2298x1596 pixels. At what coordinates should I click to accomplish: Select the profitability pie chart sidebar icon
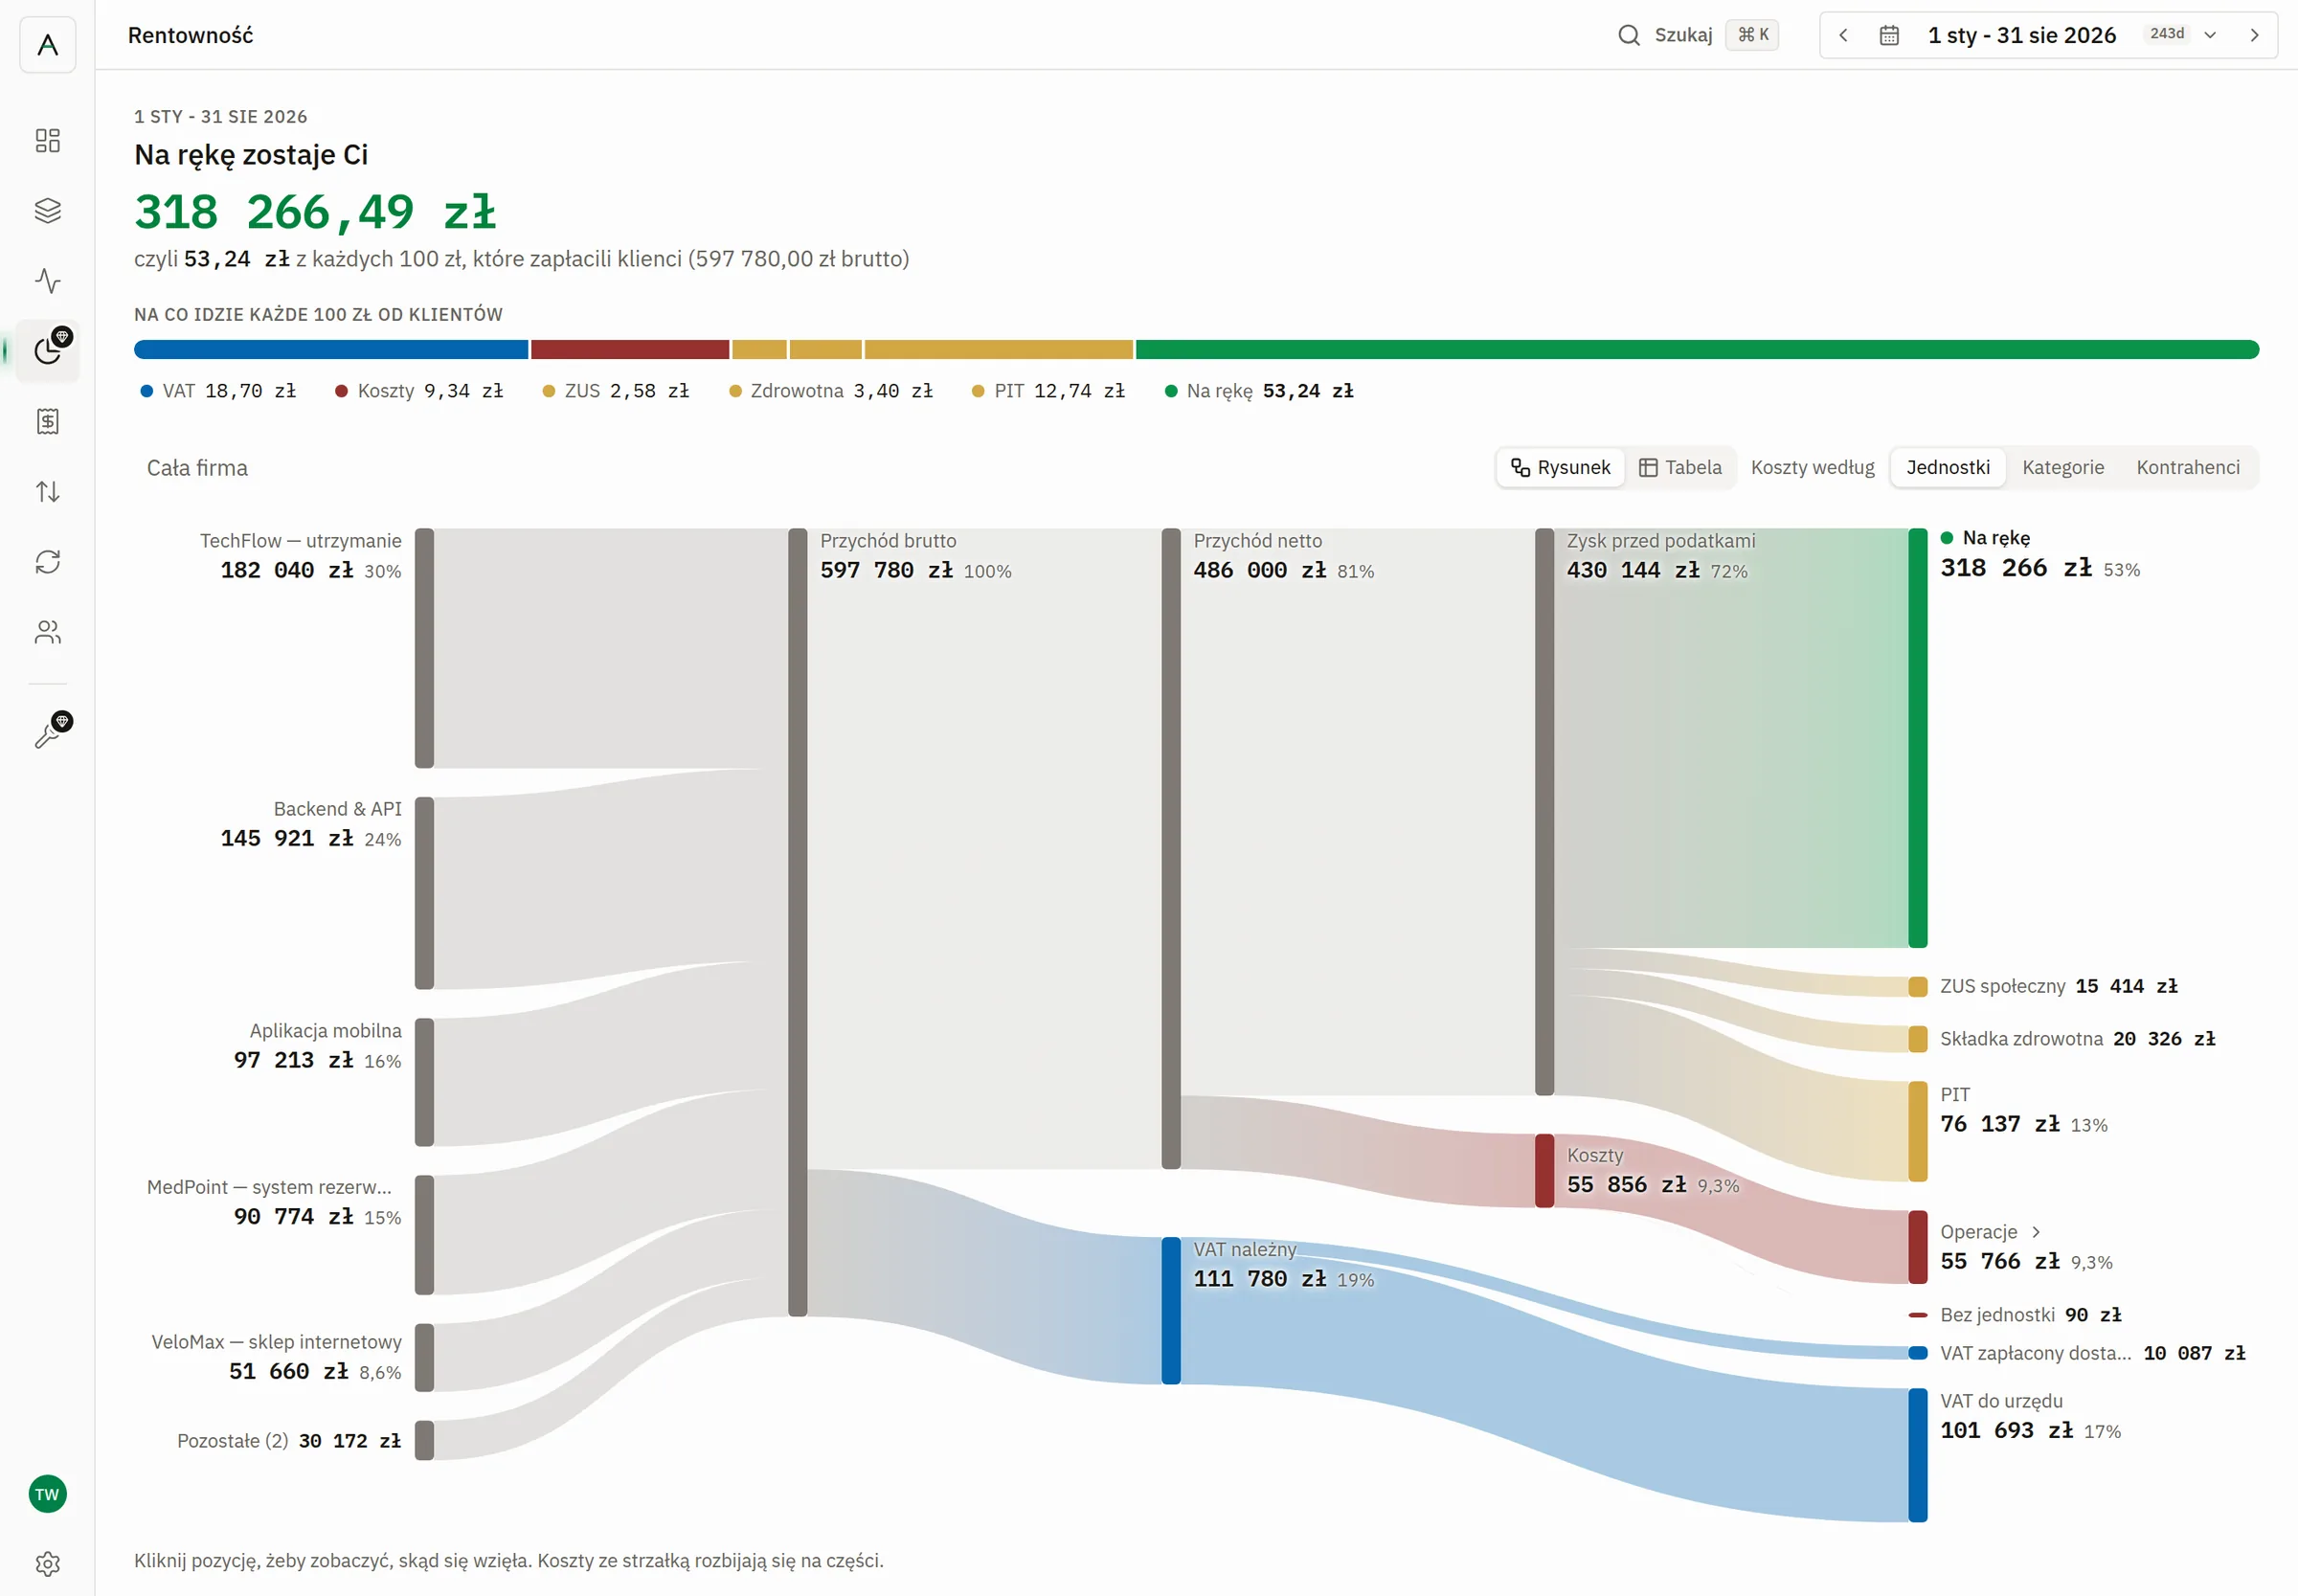pyautogui.click(x=47, y=351)
